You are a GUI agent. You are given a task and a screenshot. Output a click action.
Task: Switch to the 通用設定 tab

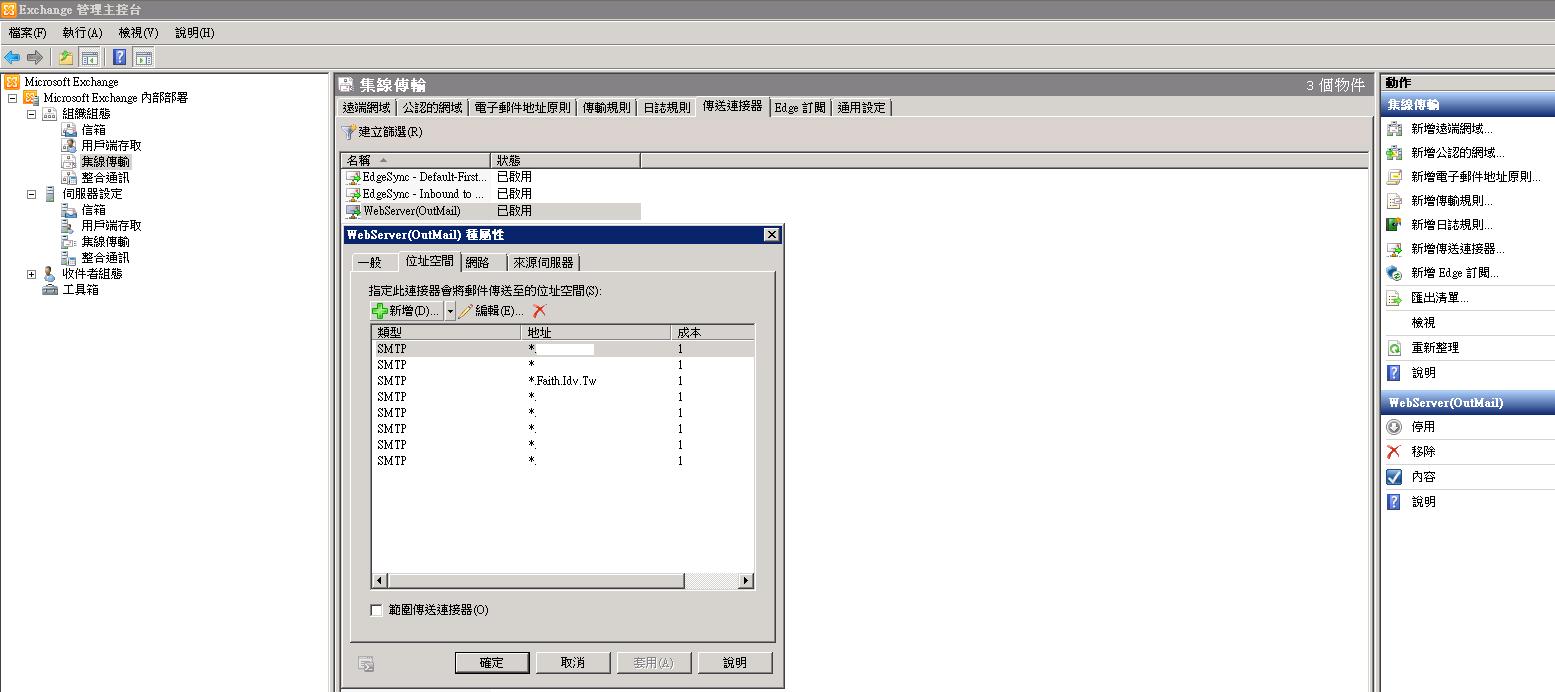(x=861, y=107)
